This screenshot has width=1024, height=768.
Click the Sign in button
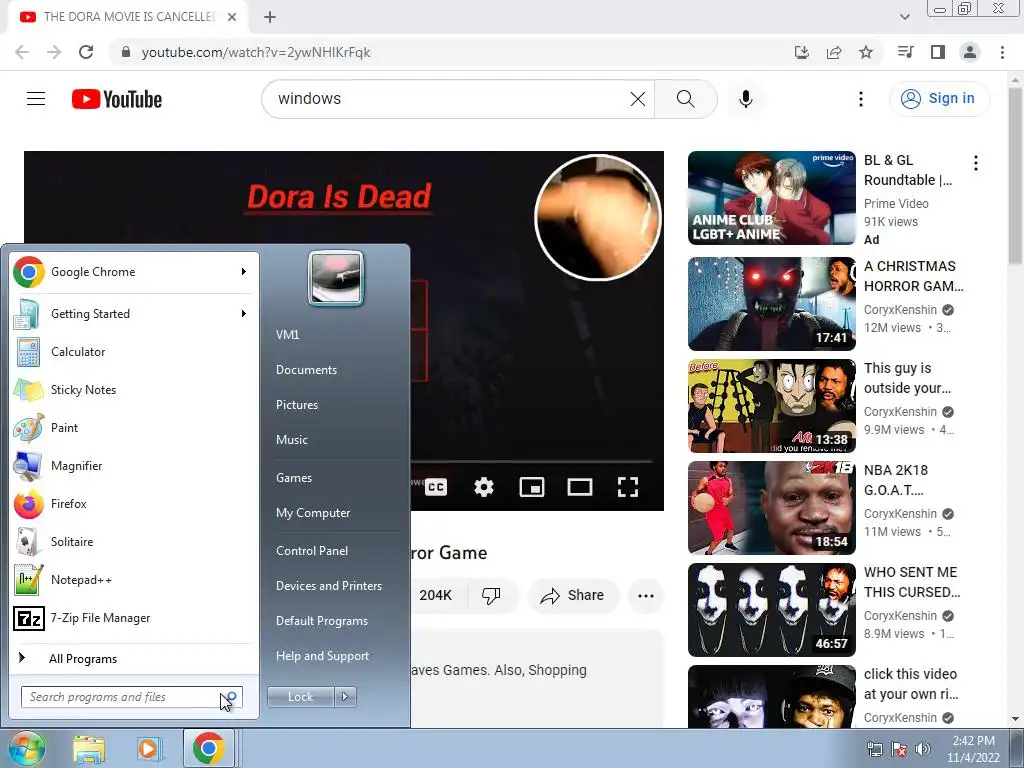click(940, 99)
